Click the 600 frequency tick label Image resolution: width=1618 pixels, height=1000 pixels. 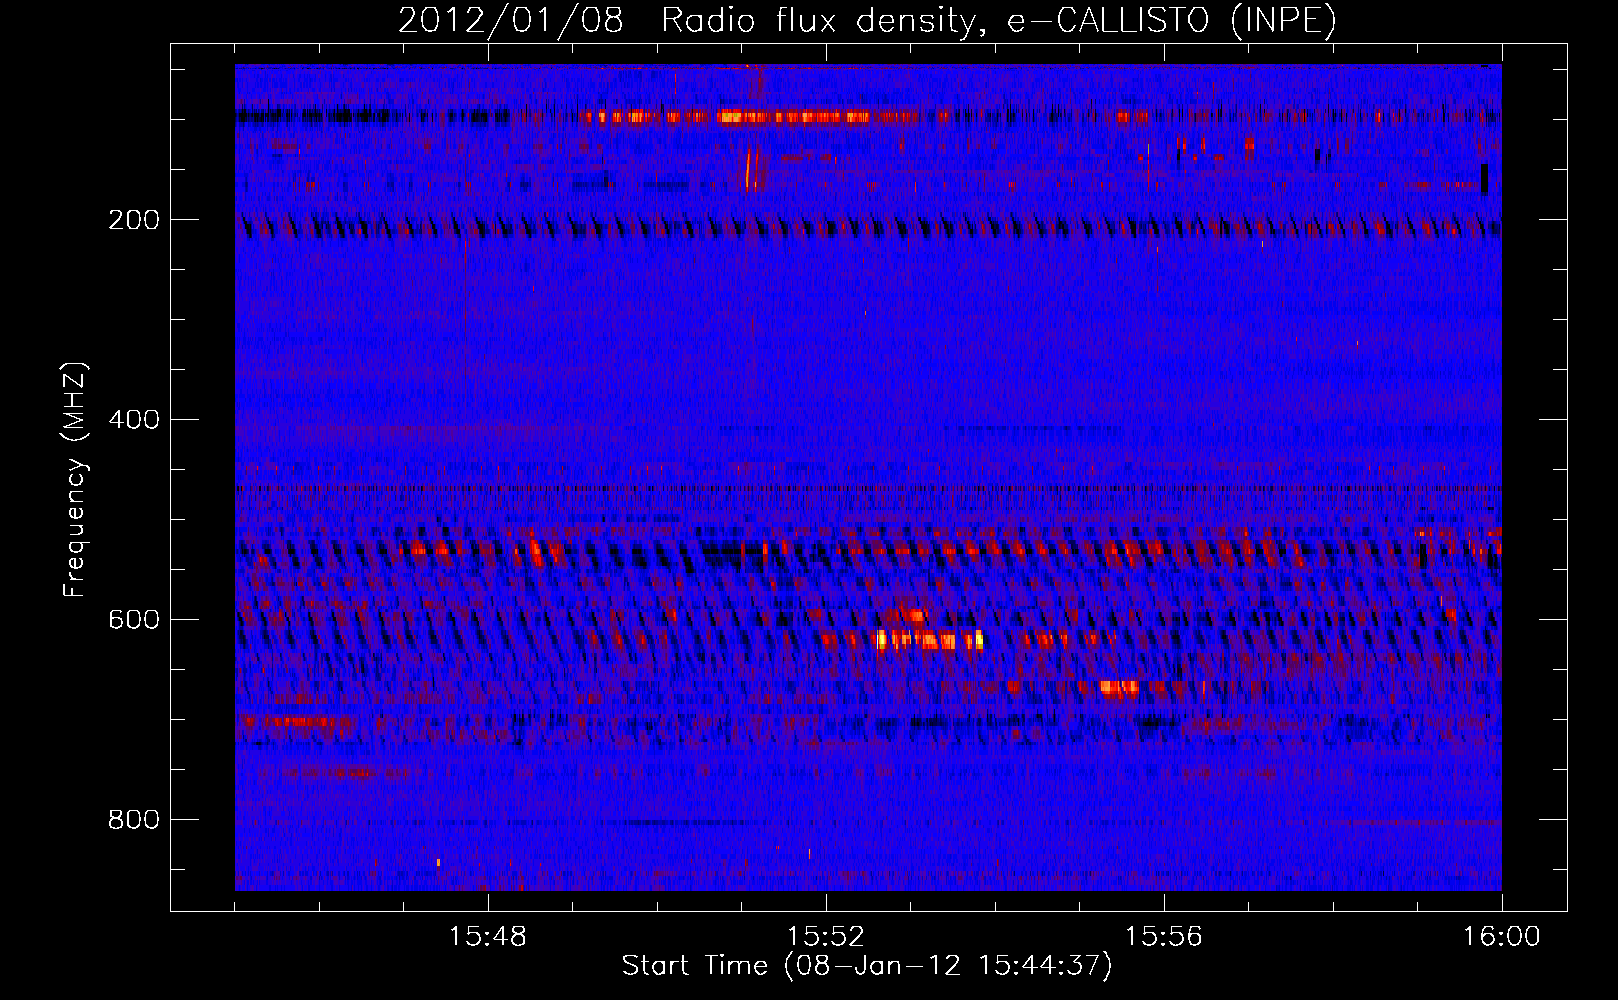[134, 620]
